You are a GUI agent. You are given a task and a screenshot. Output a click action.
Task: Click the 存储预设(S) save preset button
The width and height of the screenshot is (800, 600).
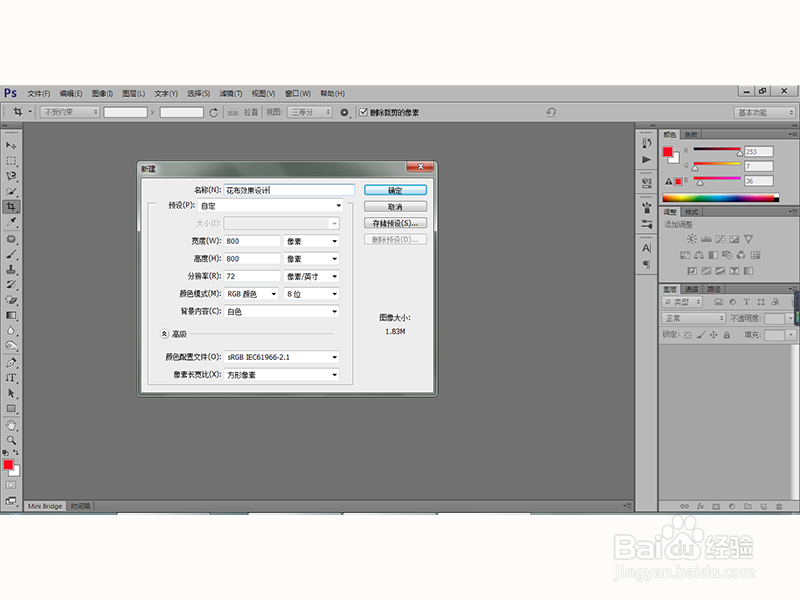coord(395,223)
